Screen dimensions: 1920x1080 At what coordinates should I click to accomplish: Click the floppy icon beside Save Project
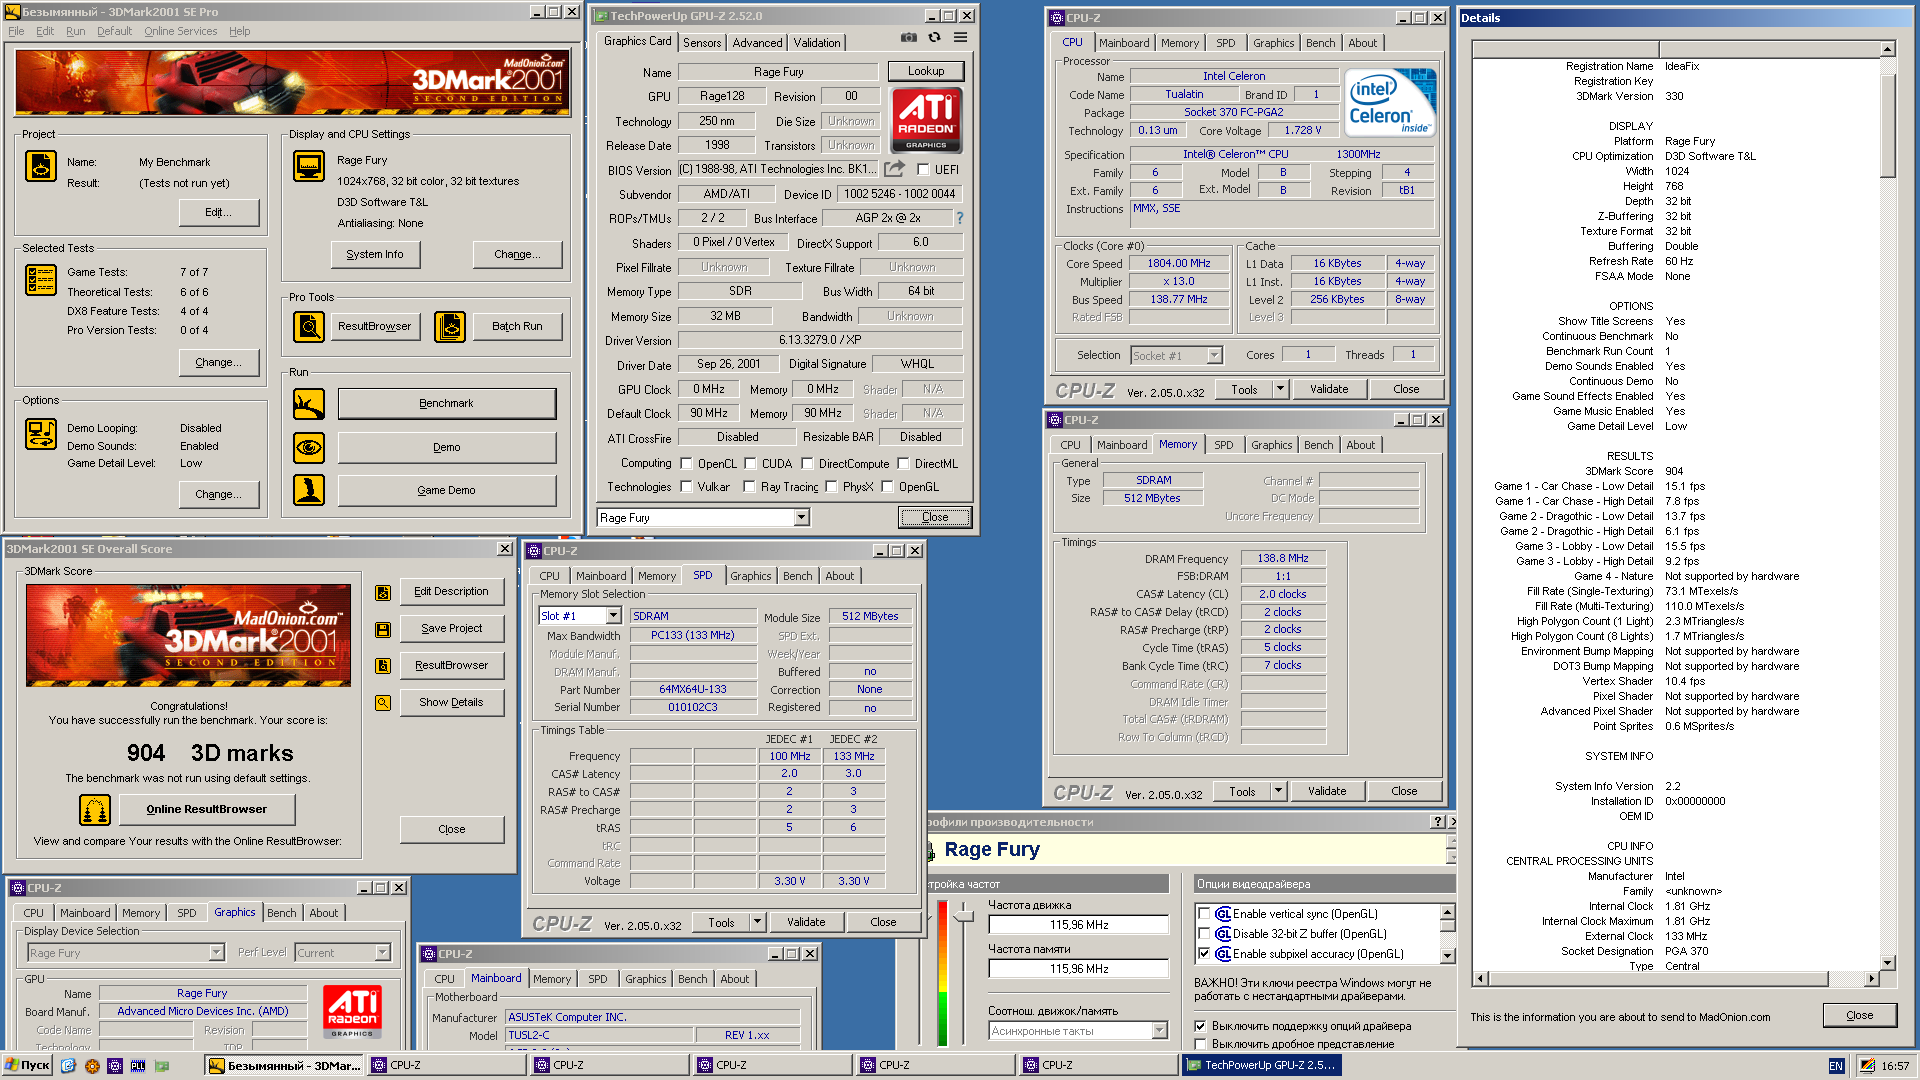(382, 630)
